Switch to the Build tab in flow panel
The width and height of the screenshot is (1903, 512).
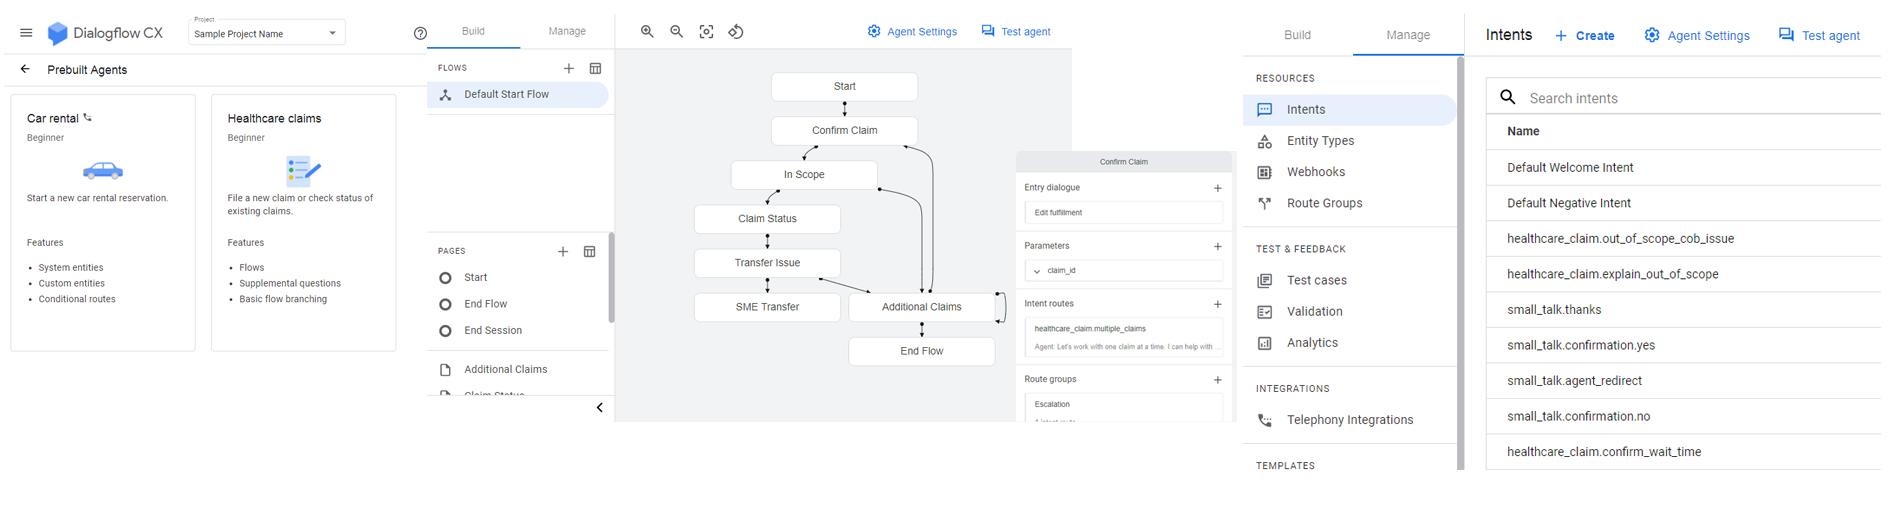(473, 31)
